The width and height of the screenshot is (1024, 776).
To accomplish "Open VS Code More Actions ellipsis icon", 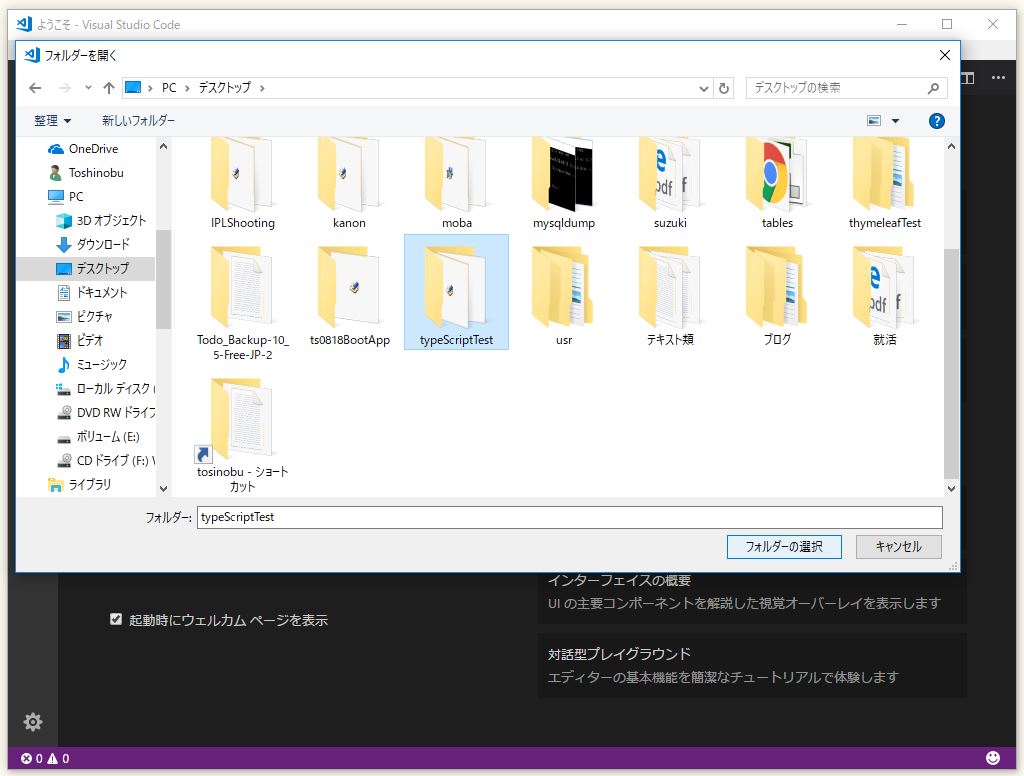I will click(x=997, y=77).
